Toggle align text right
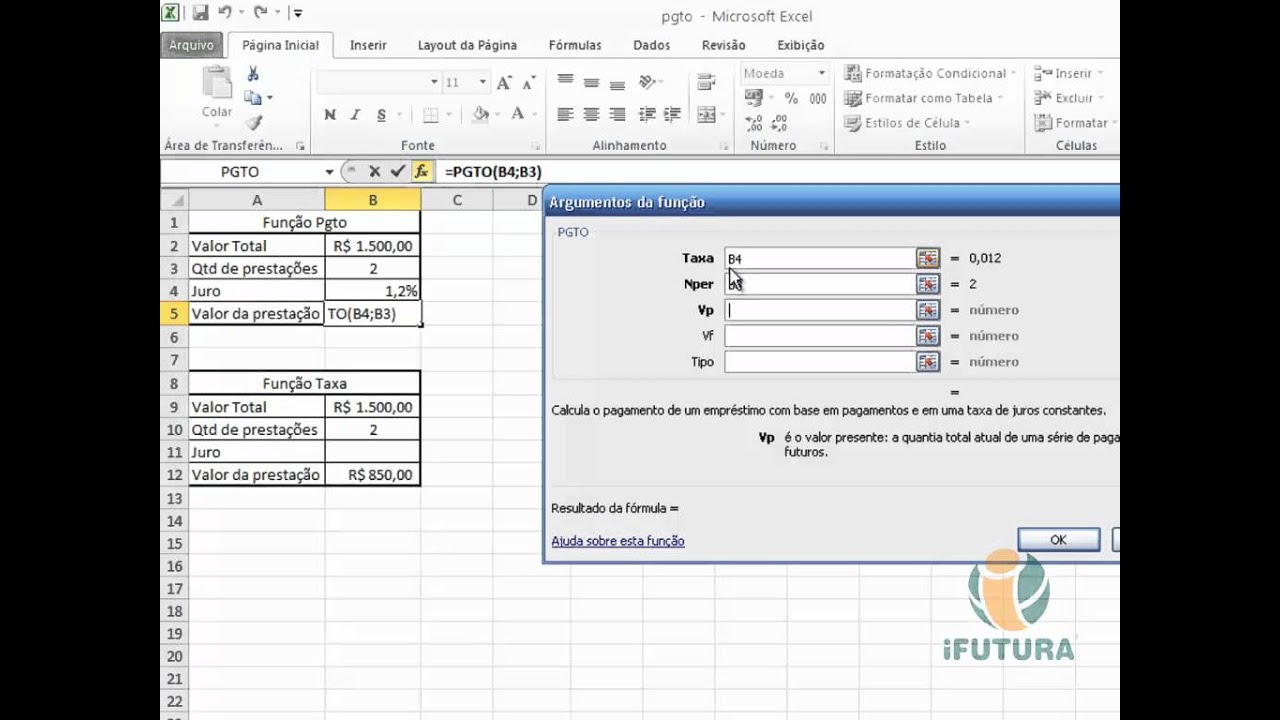 pos(617,114)
